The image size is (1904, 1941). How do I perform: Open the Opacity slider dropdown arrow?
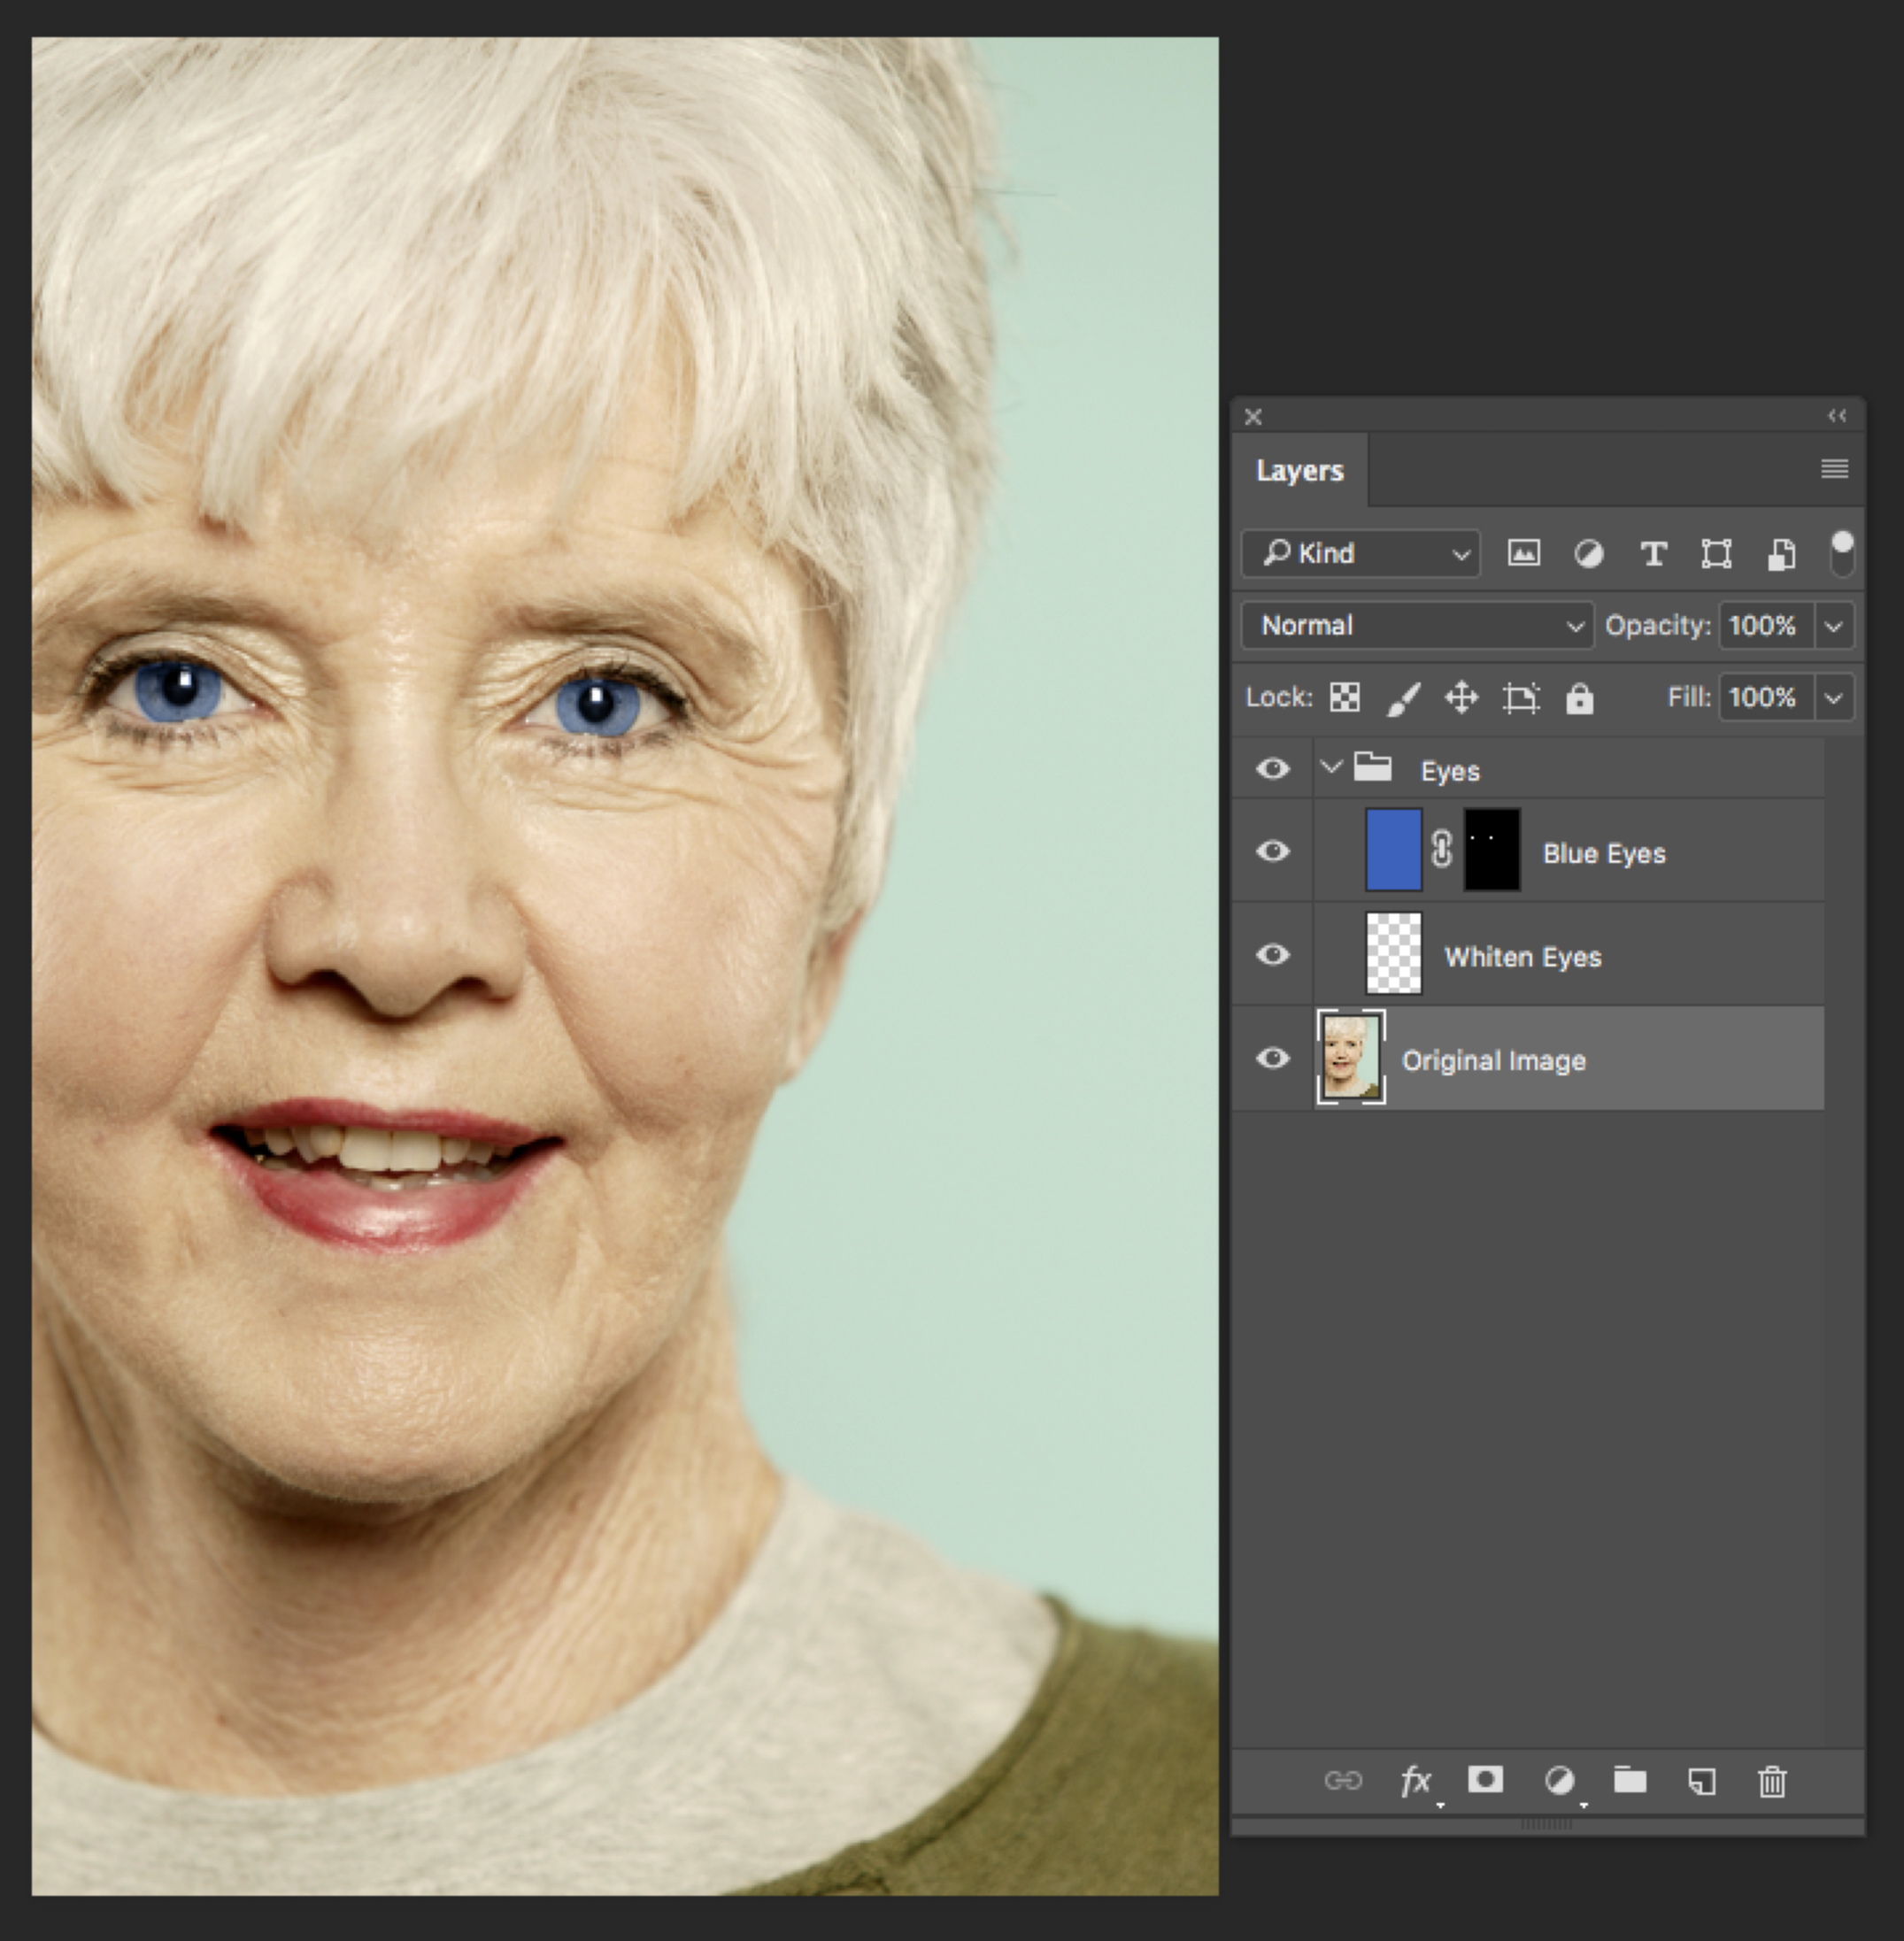1834,626
